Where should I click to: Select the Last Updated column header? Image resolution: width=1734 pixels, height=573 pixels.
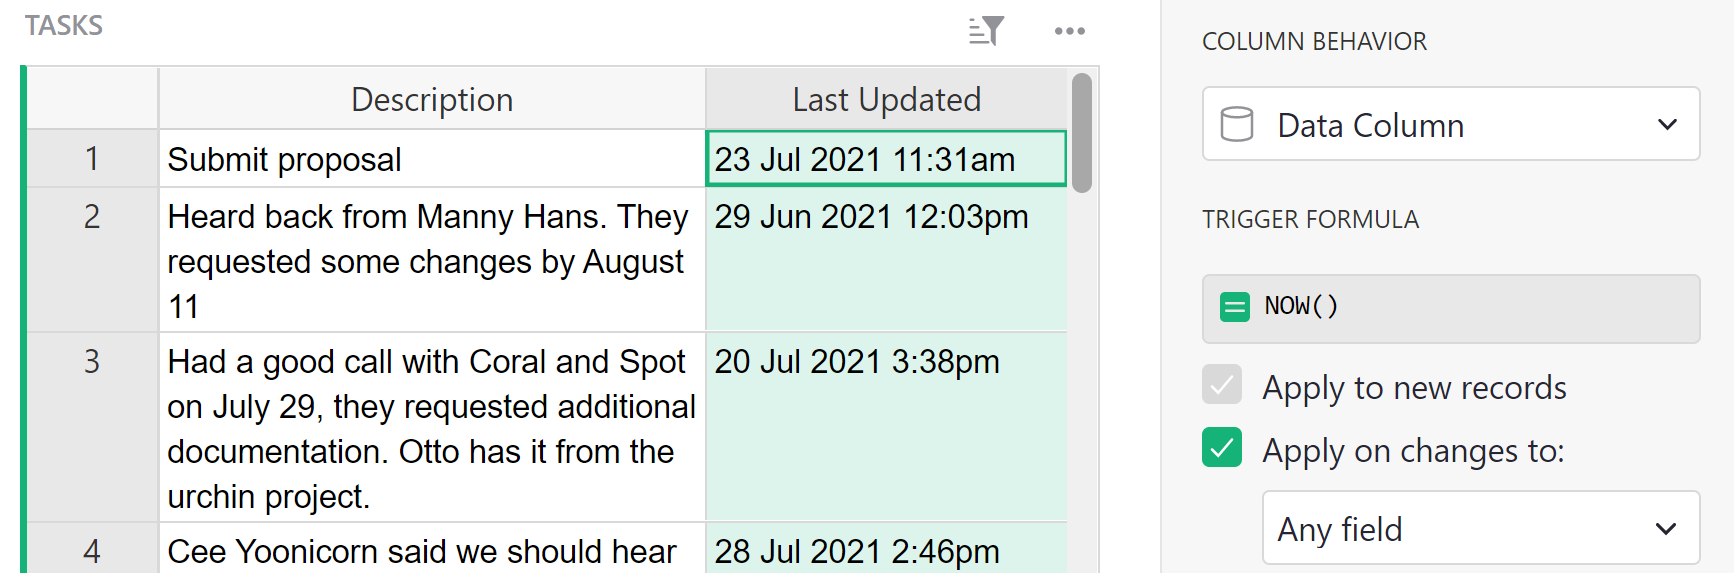tap(886, 99)
